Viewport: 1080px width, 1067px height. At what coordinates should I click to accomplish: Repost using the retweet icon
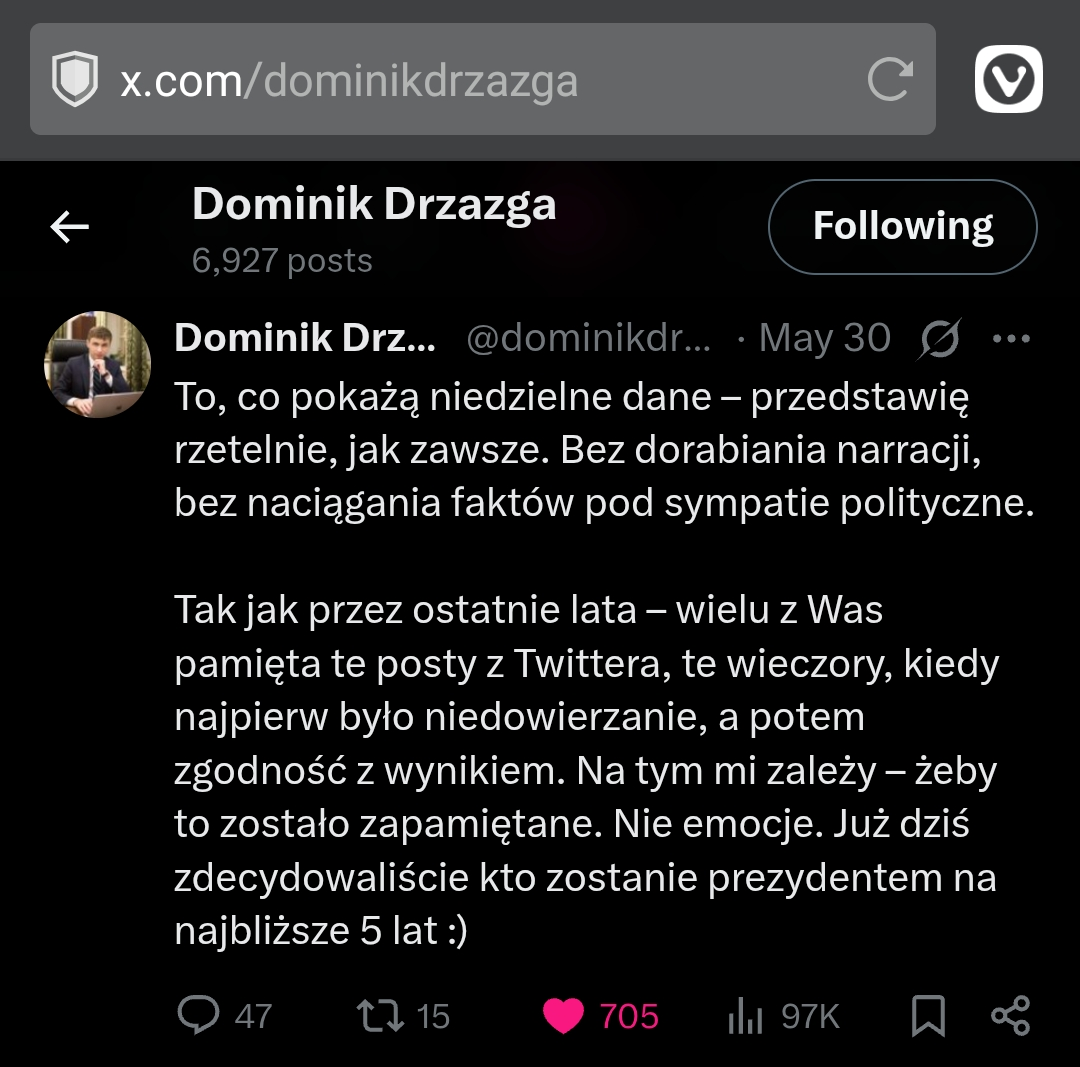(x=380, y=1015)
